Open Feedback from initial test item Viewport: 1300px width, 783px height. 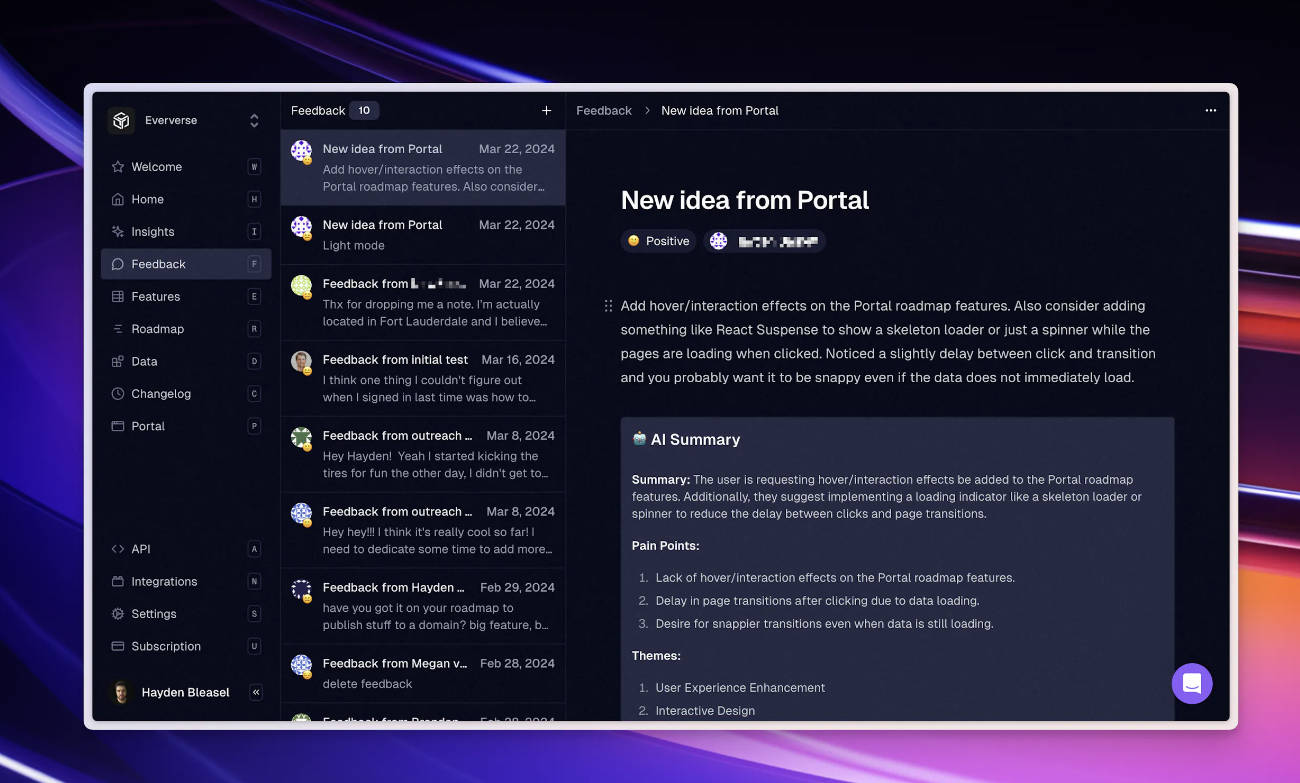pos(423,379)
